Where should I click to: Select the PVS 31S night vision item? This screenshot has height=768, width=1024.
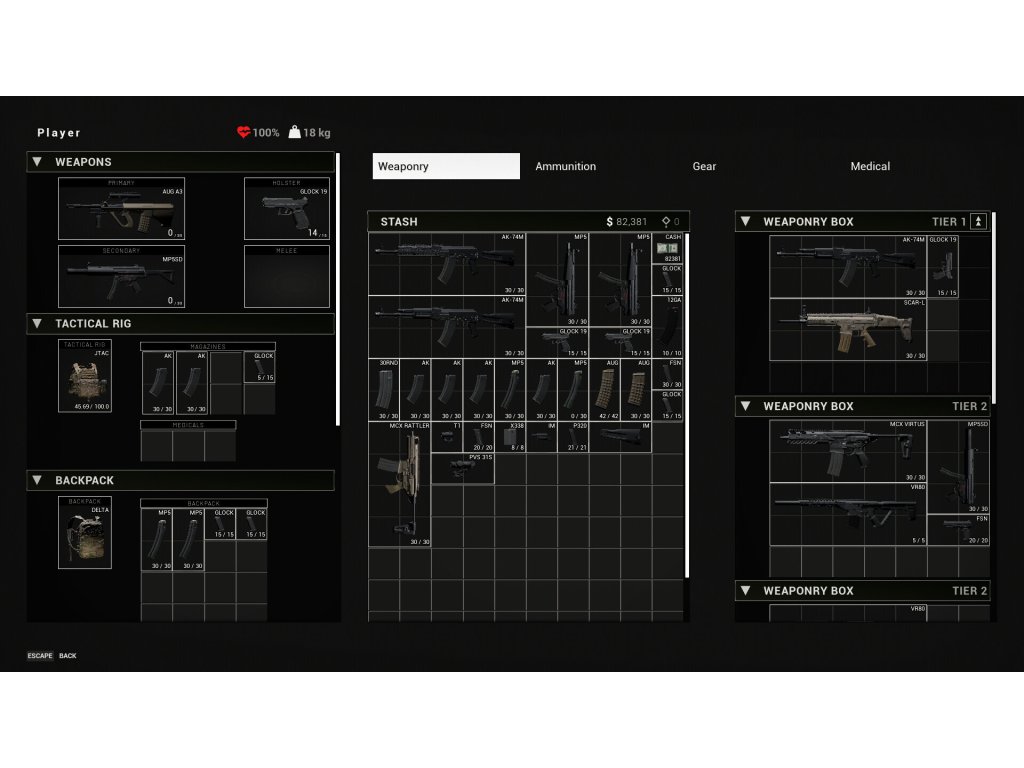point(463,468)
